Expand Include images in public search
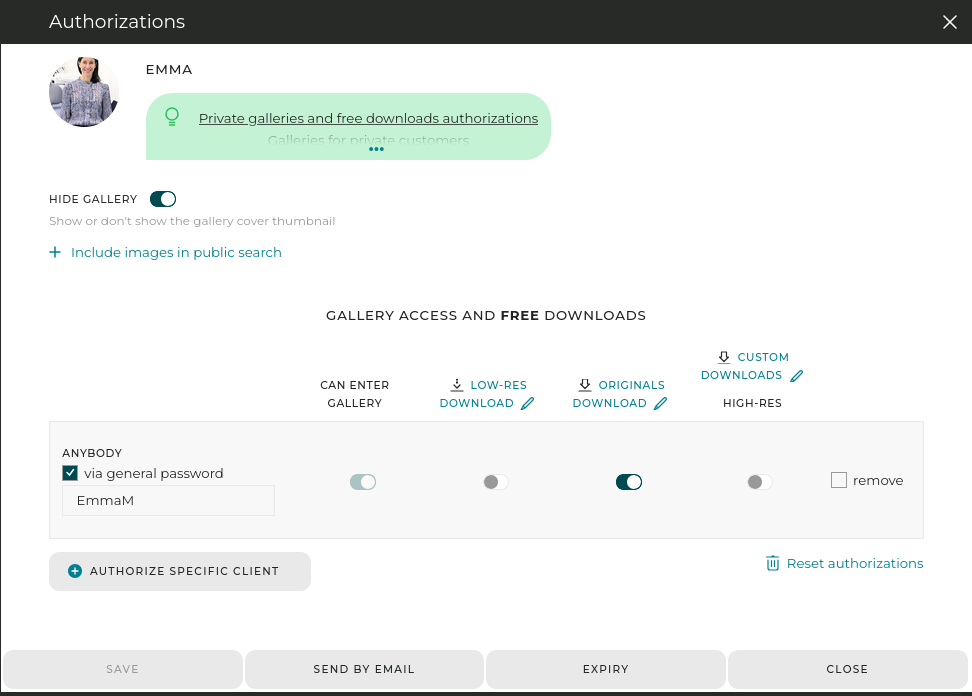 click(x=175, y=252)
